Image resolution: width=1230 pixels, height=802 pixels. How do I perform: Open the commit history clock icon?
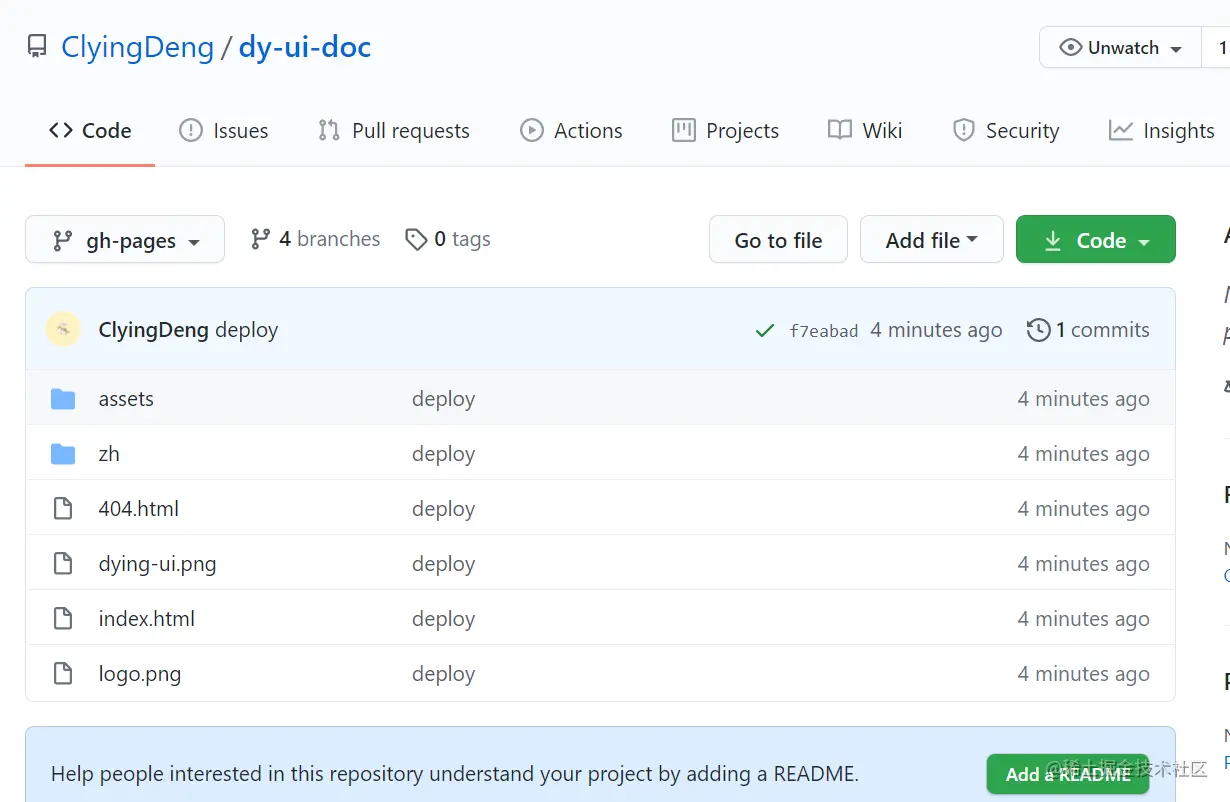point(1039,330)
